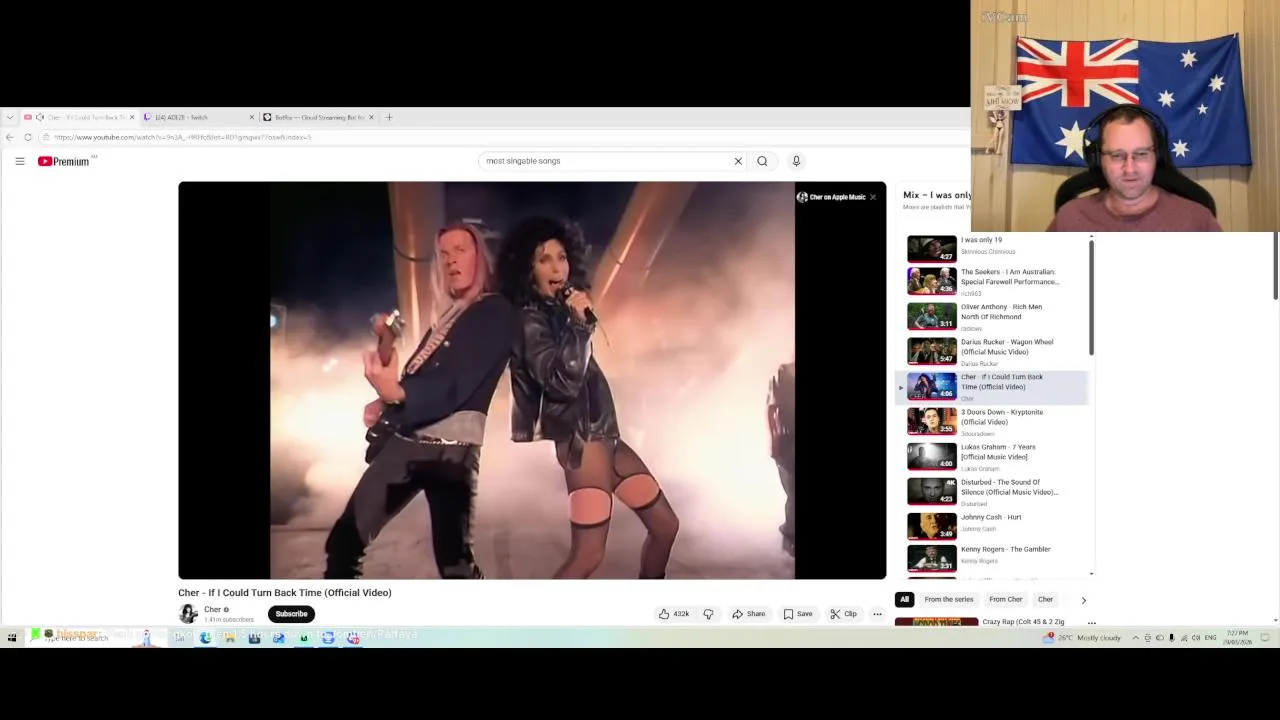Play Kenny Rogers 'The Gambler' video
This screenshot has height=720, width=1280.
(994, 556)
